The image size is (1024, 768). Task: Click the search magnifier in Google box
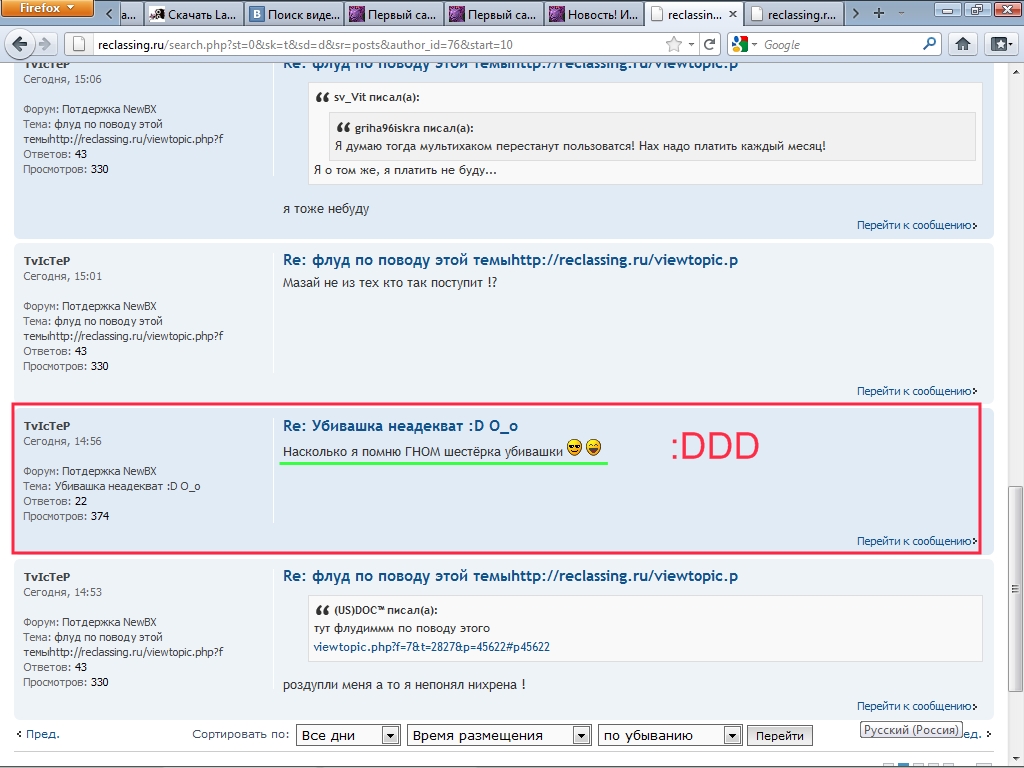click(x=929, y=44)
